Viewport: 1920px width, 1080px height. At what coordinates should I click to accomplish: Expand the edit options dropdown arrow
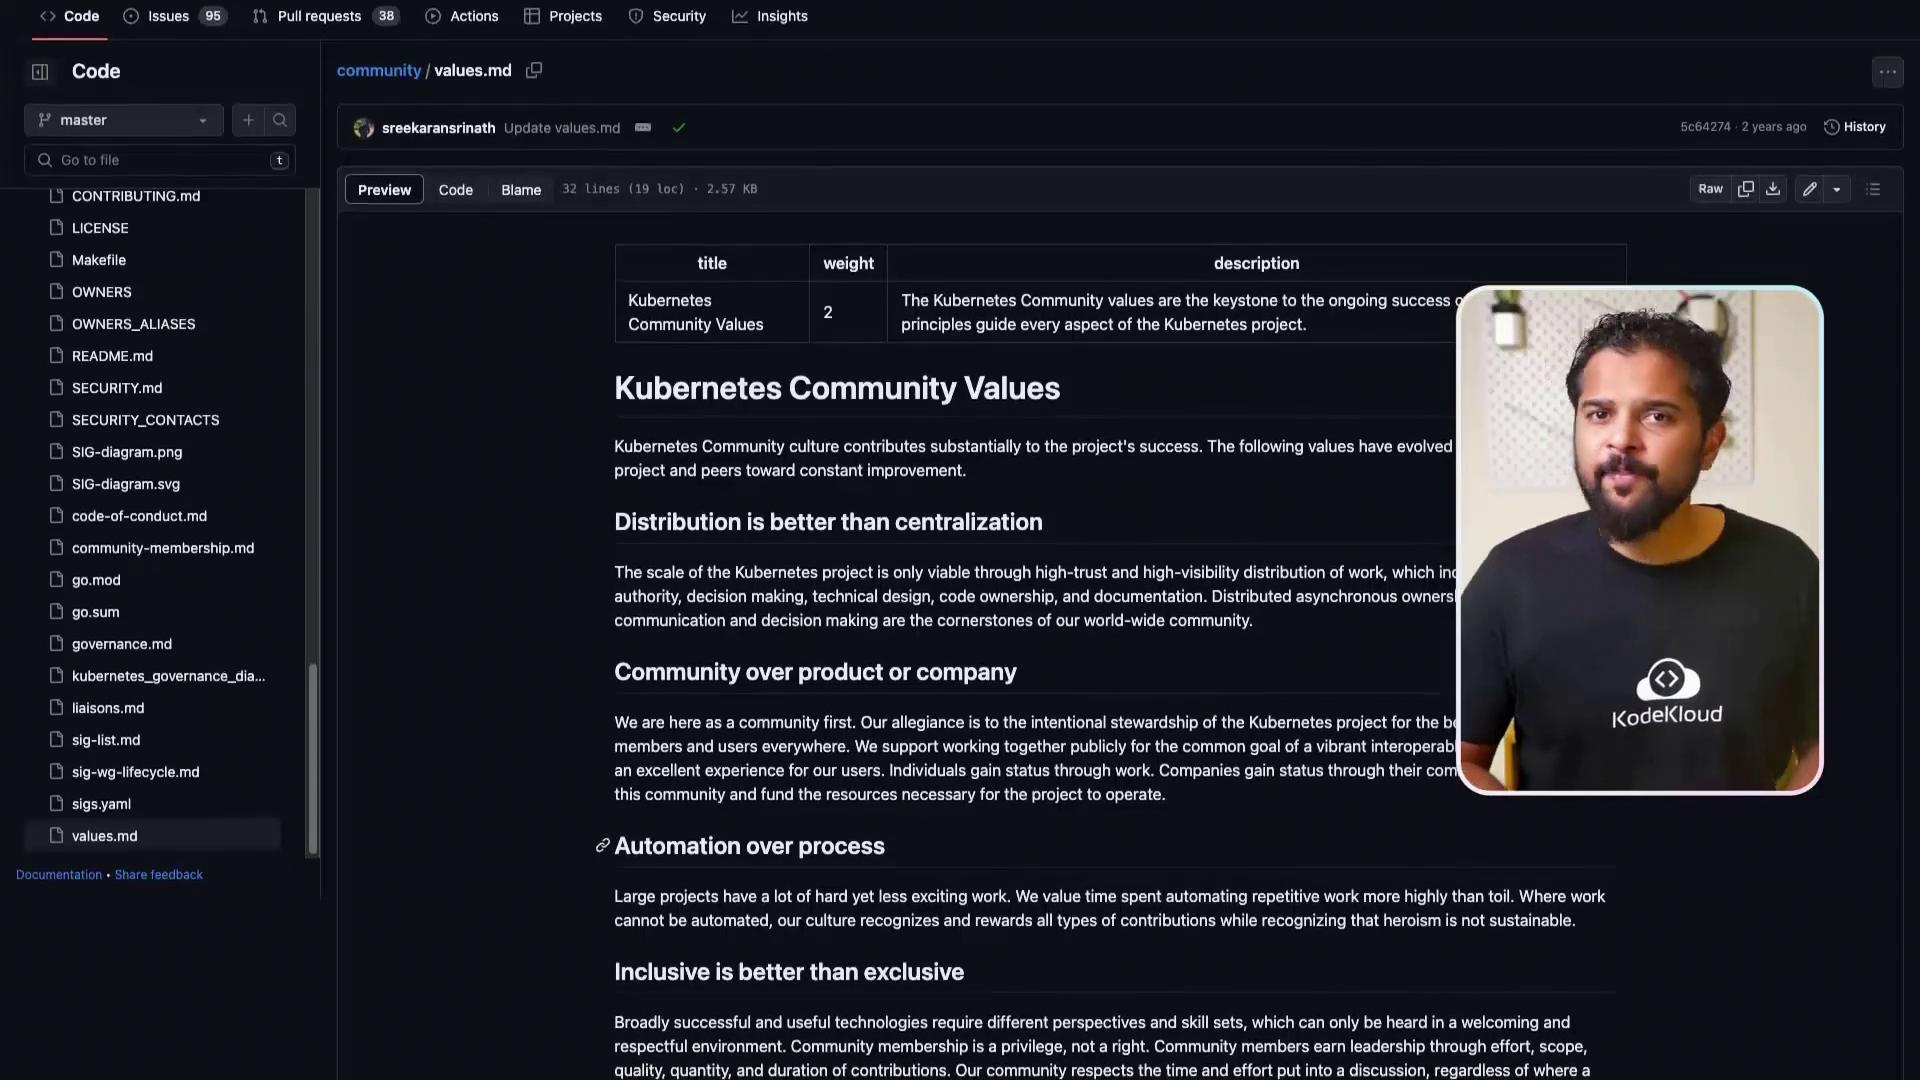(1837, 189)
